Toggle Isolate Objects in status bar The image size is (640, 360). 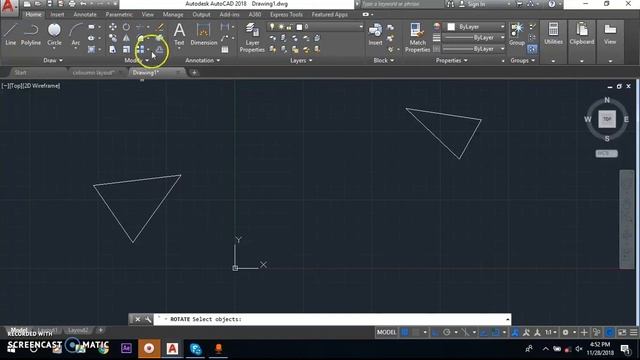coord(597,332)
